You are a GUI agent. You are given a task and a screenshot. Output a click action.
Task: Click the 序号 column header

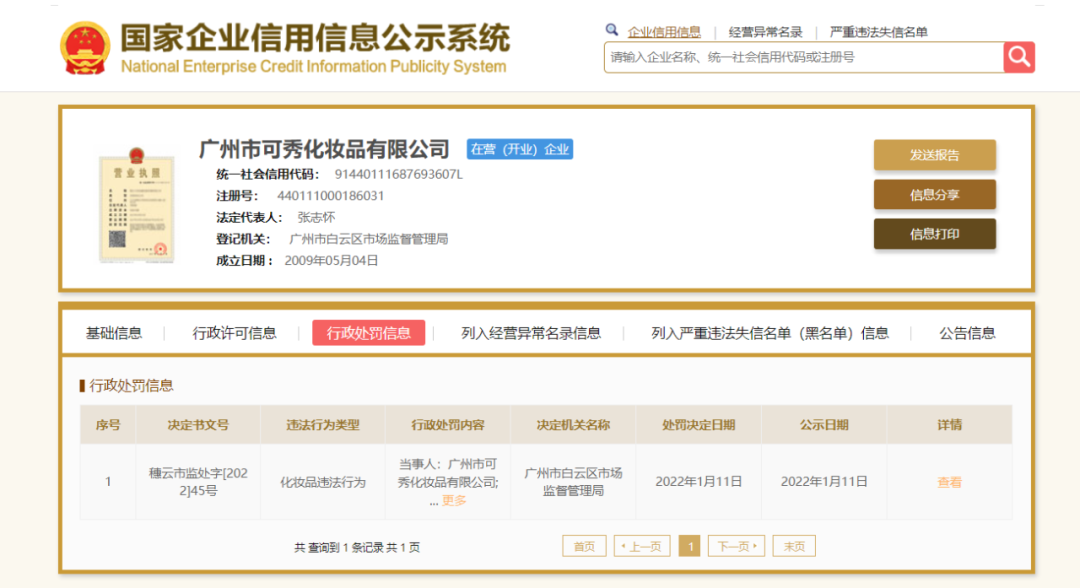(108, 425)
